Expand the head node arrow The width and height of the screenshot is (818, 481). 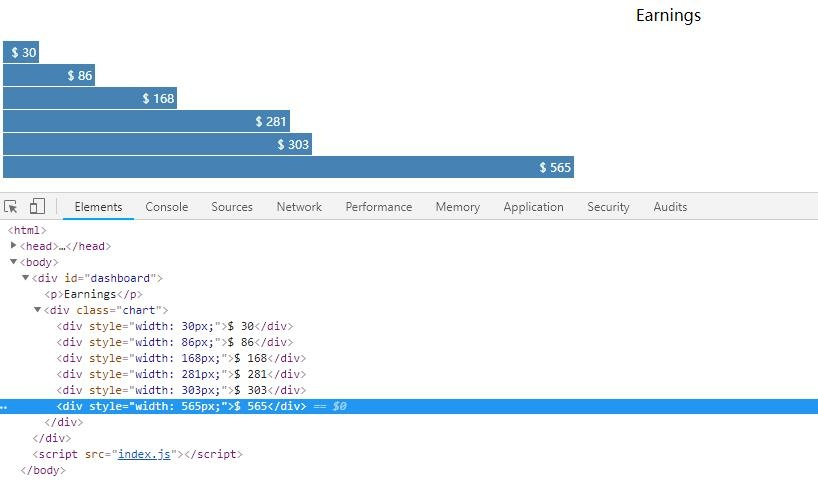point(14,245)
